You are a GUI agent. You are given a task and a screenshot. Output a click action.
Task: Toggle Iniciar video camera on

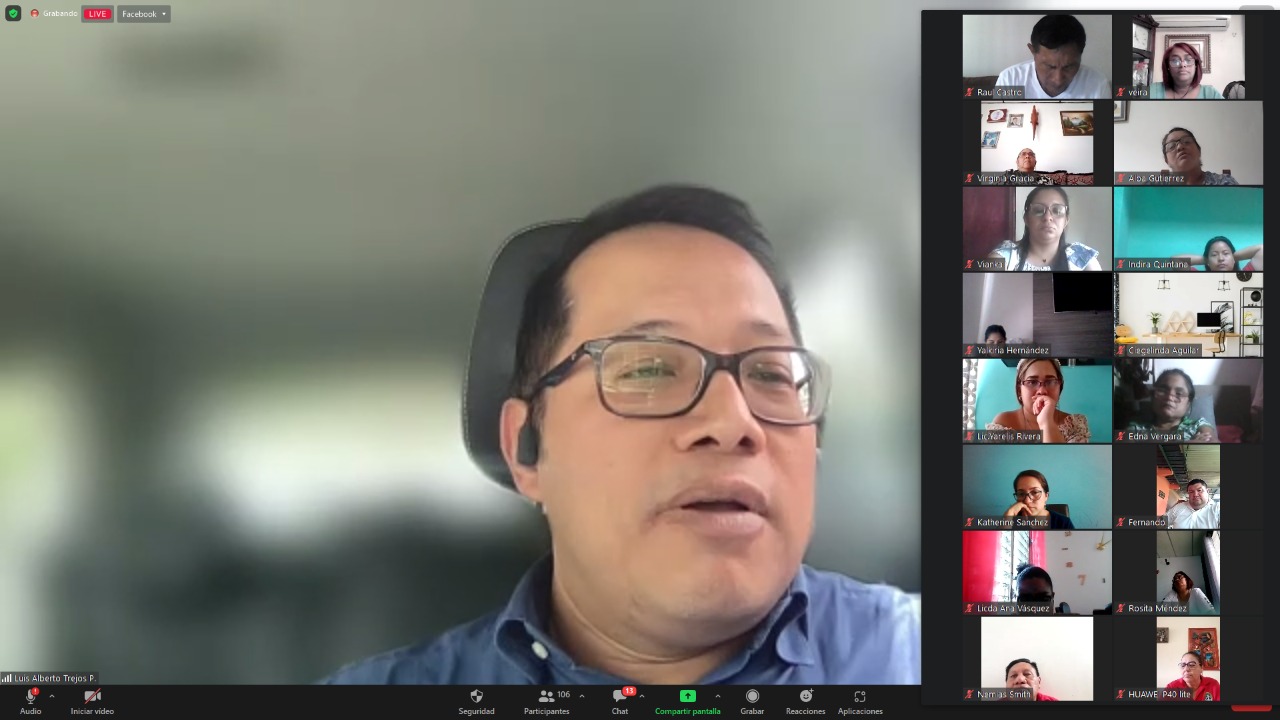[x=92, y=697]
